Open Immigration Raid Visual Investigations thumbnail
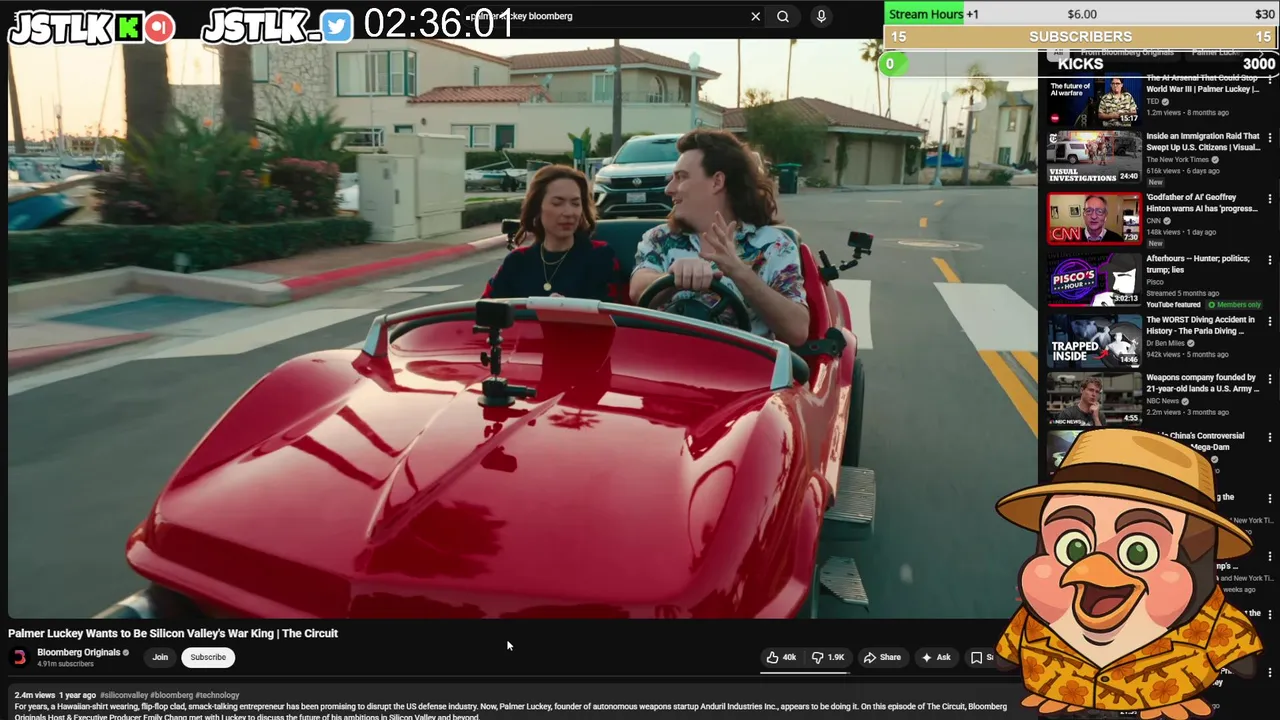This screenshot has width=1280, height=720. (1093, 157)
